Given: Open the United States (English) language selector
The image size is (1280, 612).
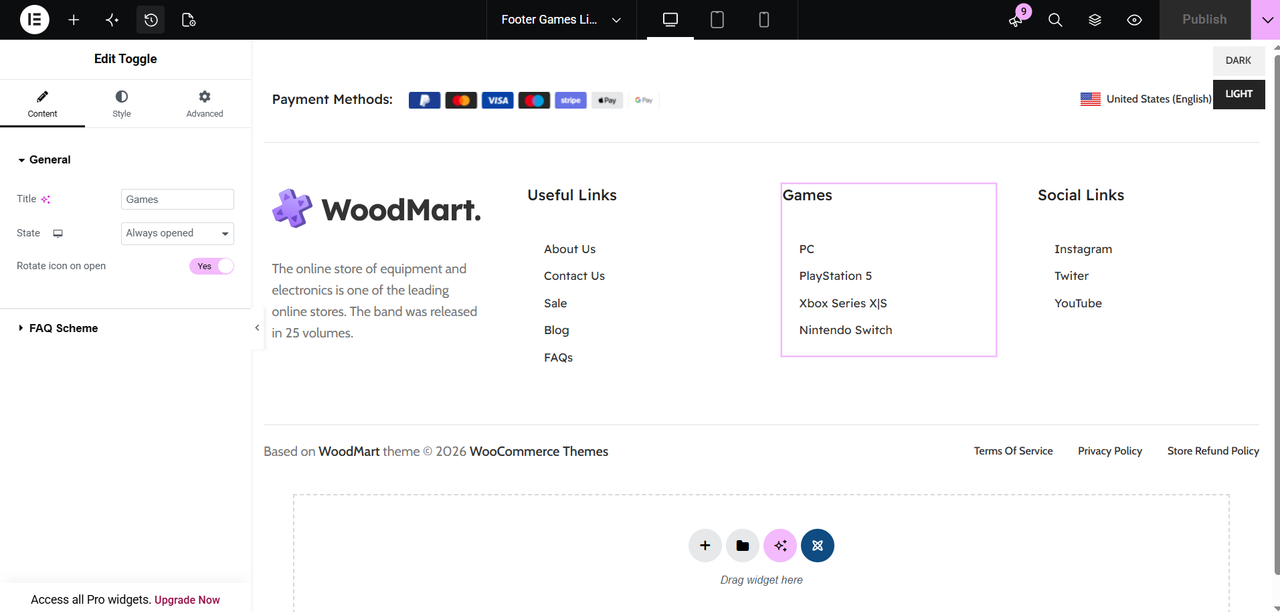Looking at the screenshot, I should pyautogui.click(x=1146, y=99).
